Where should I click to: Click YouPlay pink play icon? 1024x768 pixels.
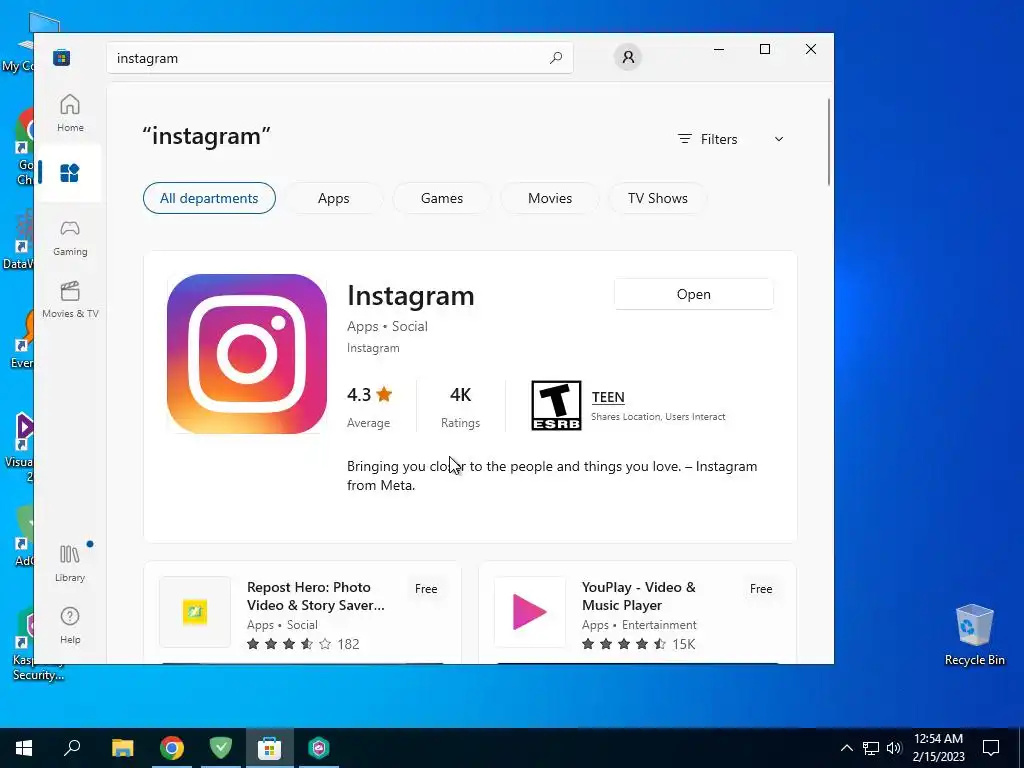point(530,612)
